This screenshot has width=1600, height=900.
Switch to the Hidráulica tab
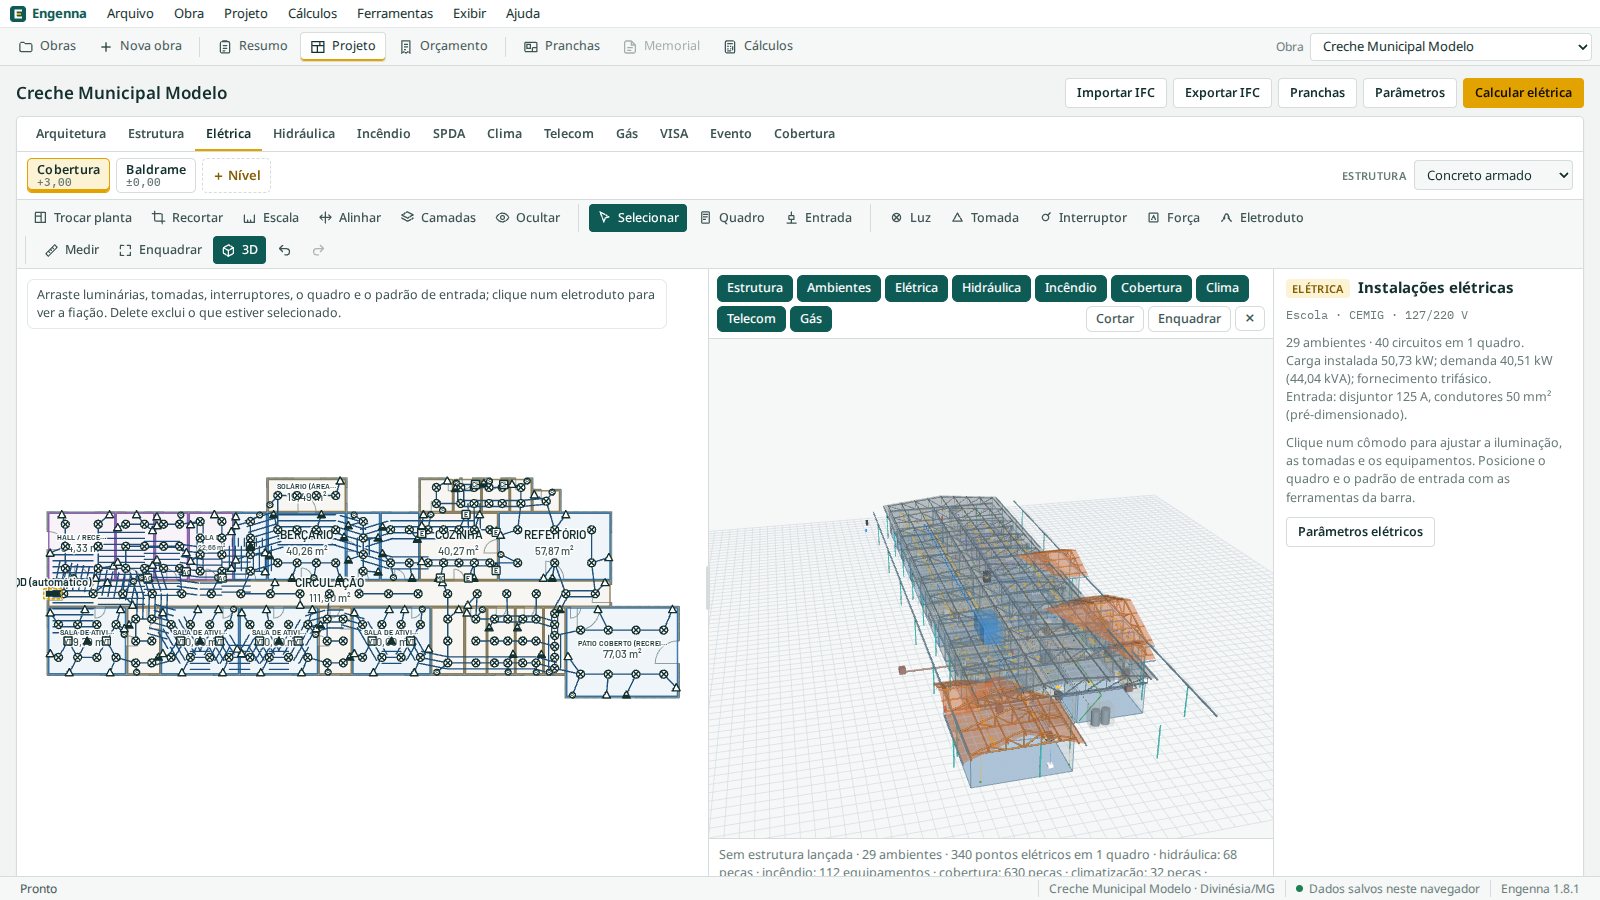tap(304, 134)
